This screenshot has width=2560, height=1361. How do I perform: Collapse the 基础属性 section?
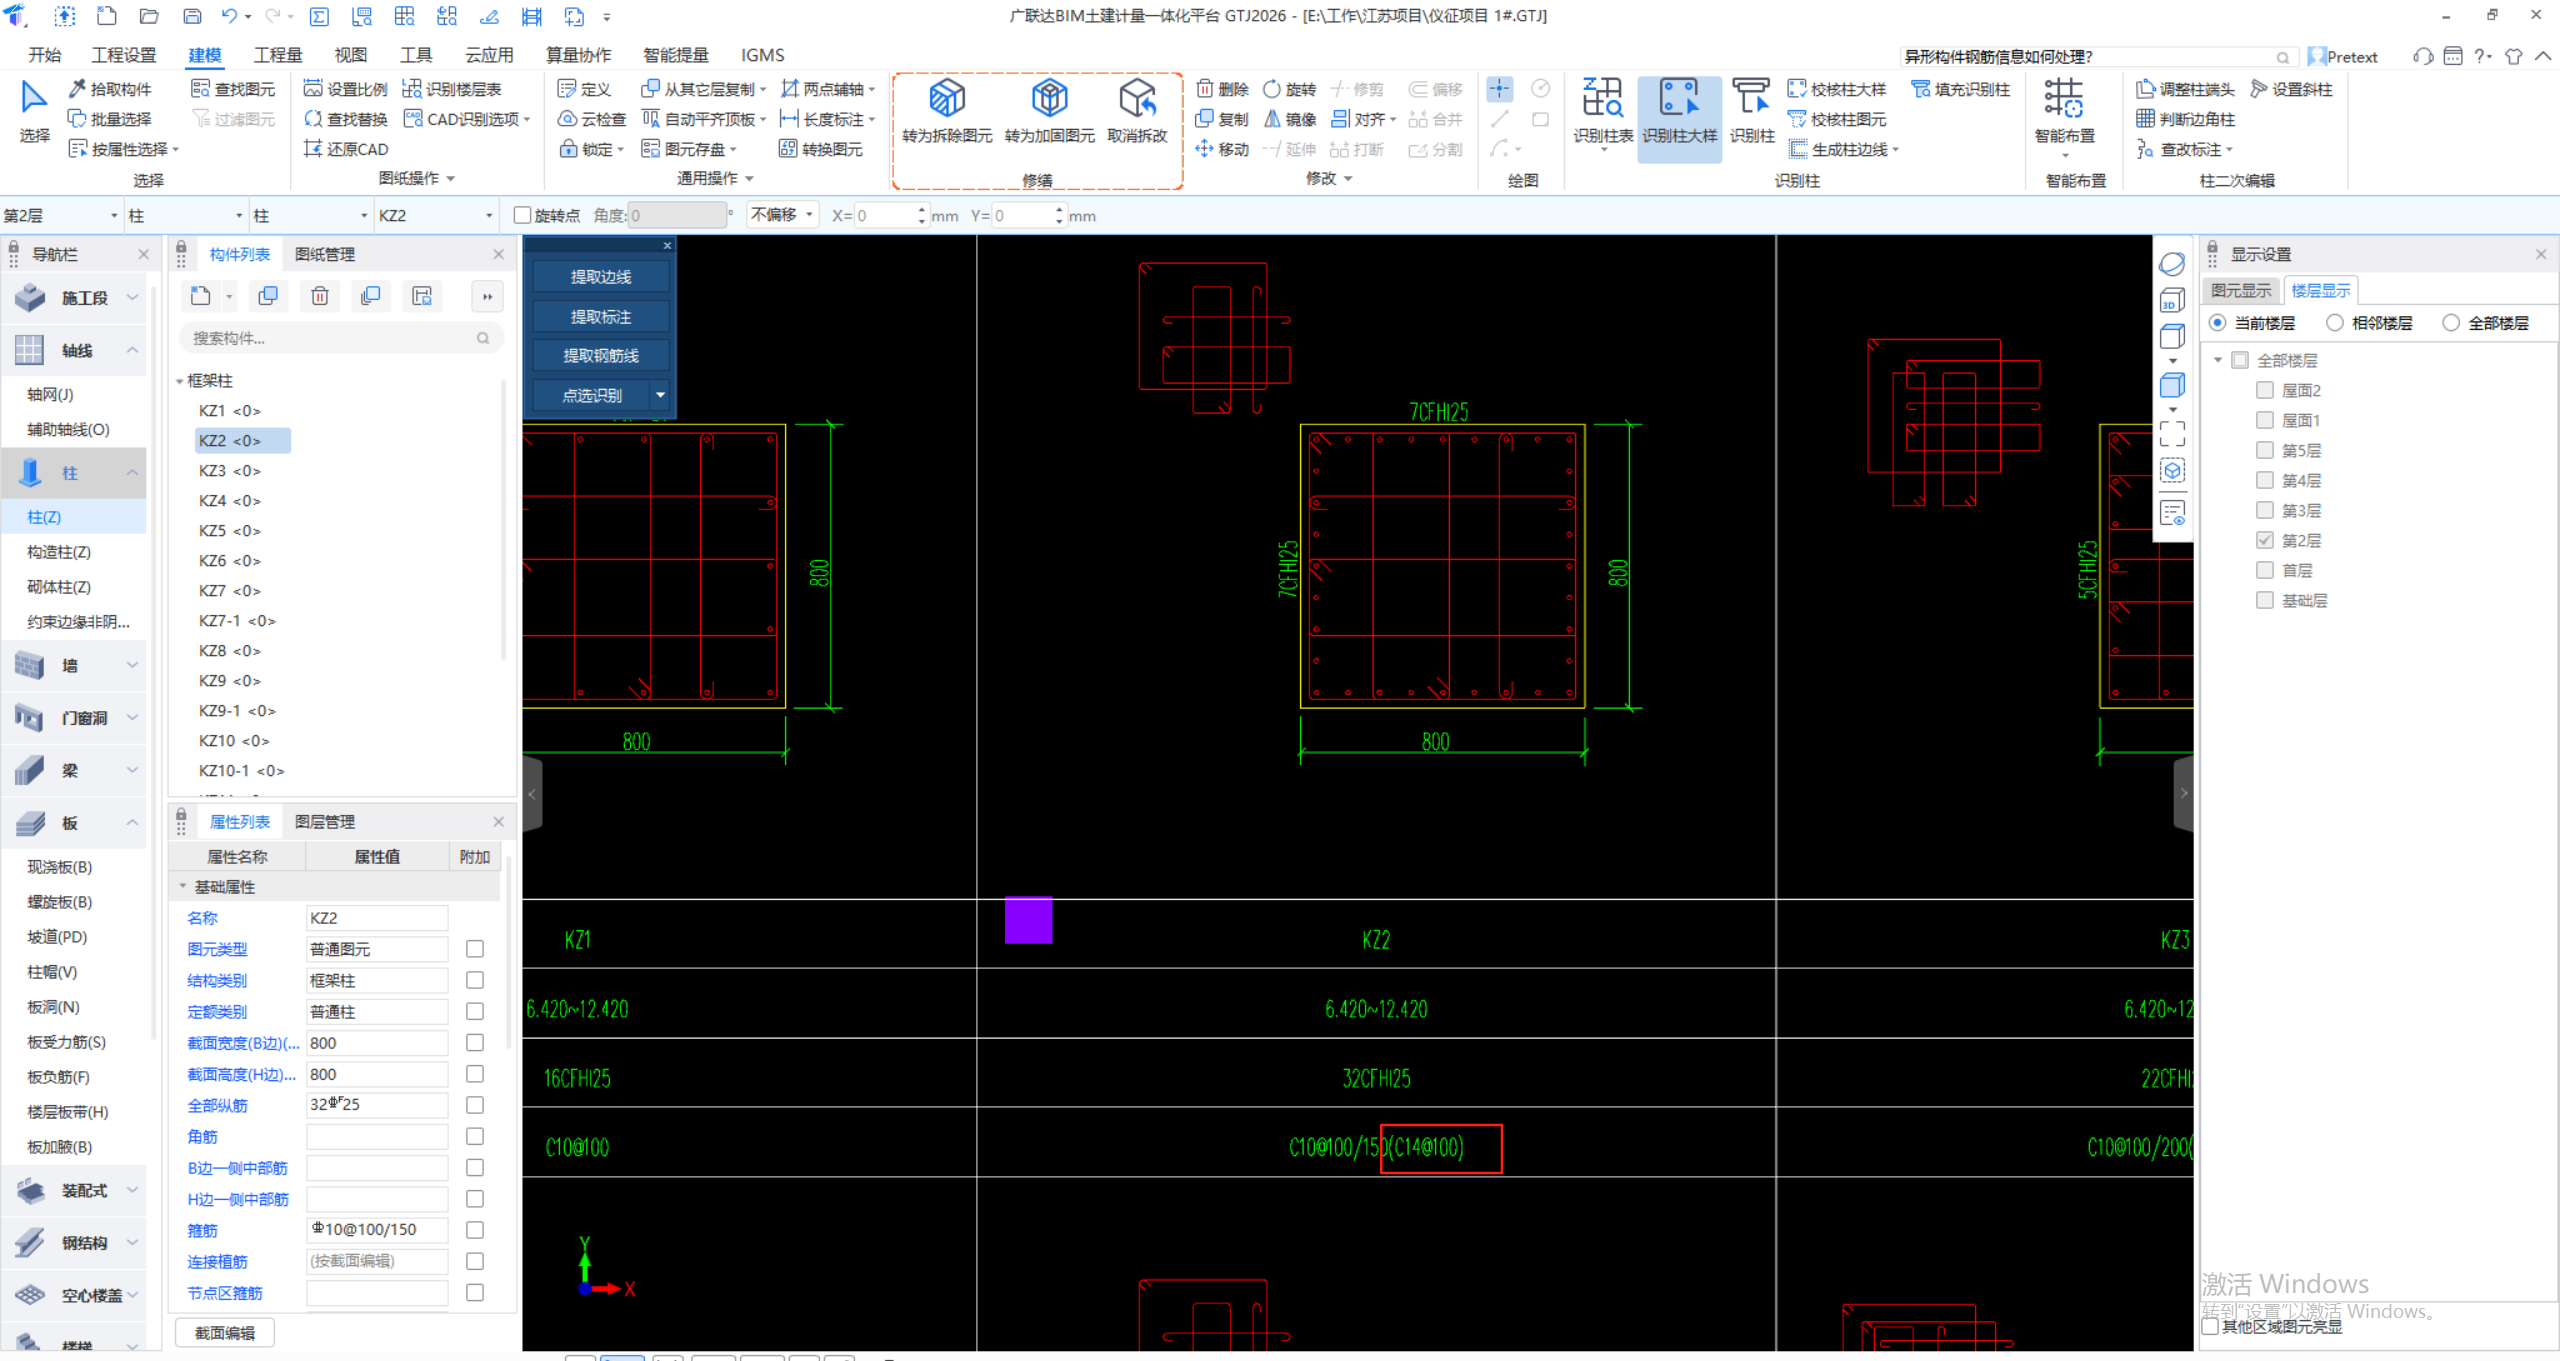(183, 887)
